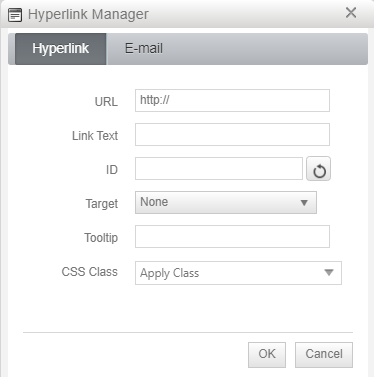
Task: Click the Target label
Action: click(102, 204)
